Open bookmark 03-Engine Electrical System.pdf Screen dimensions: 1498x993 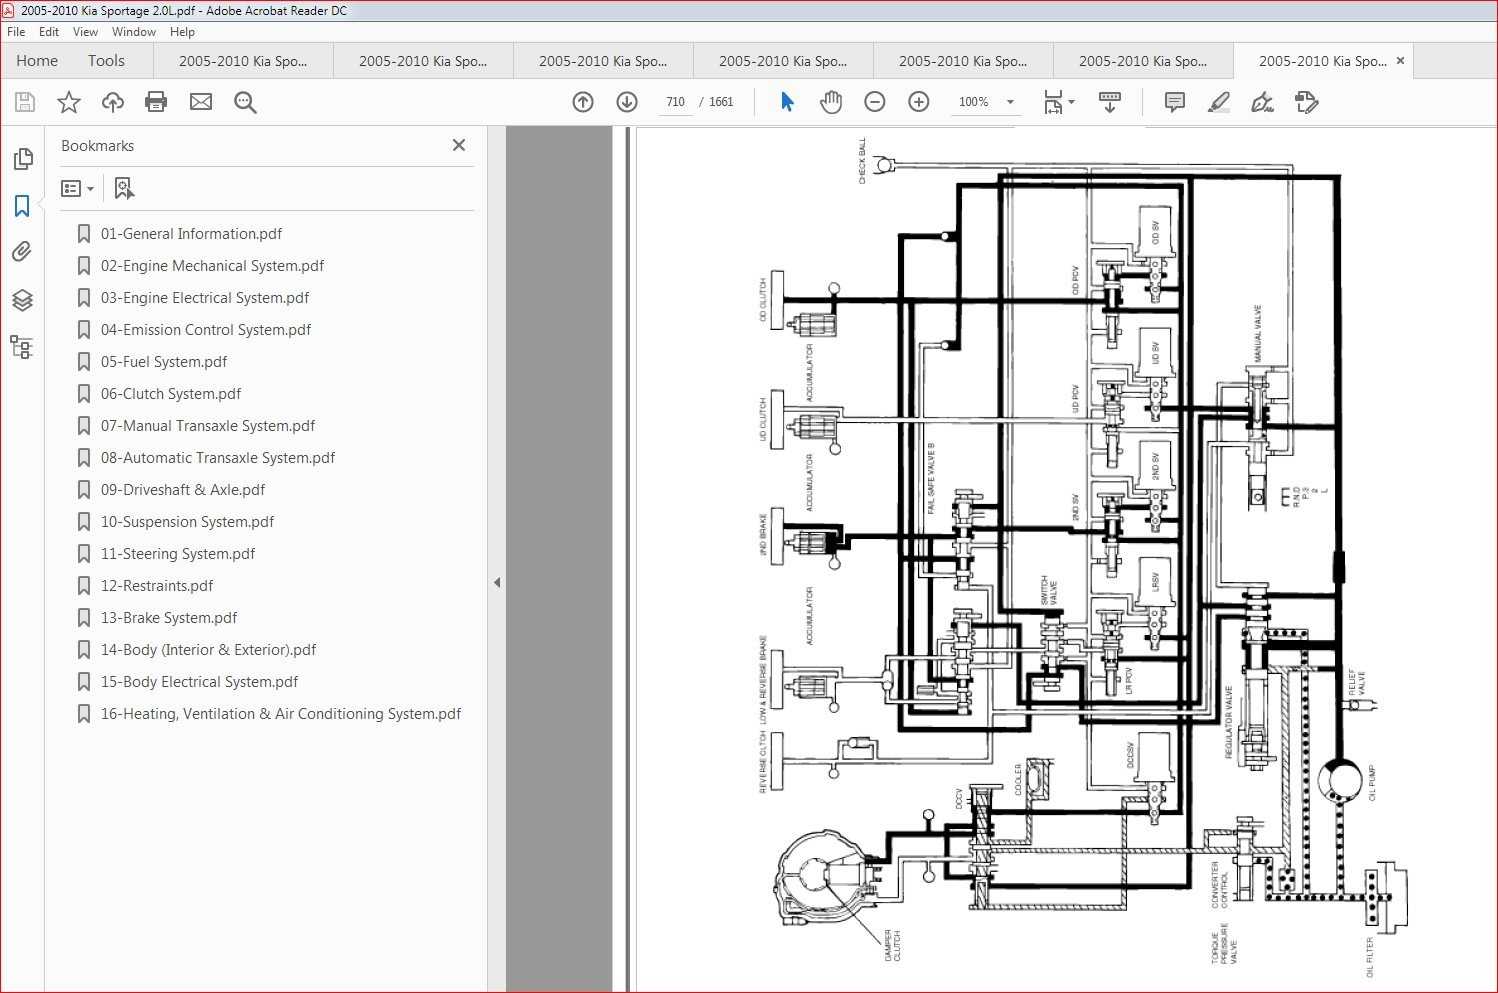point(205,298)
